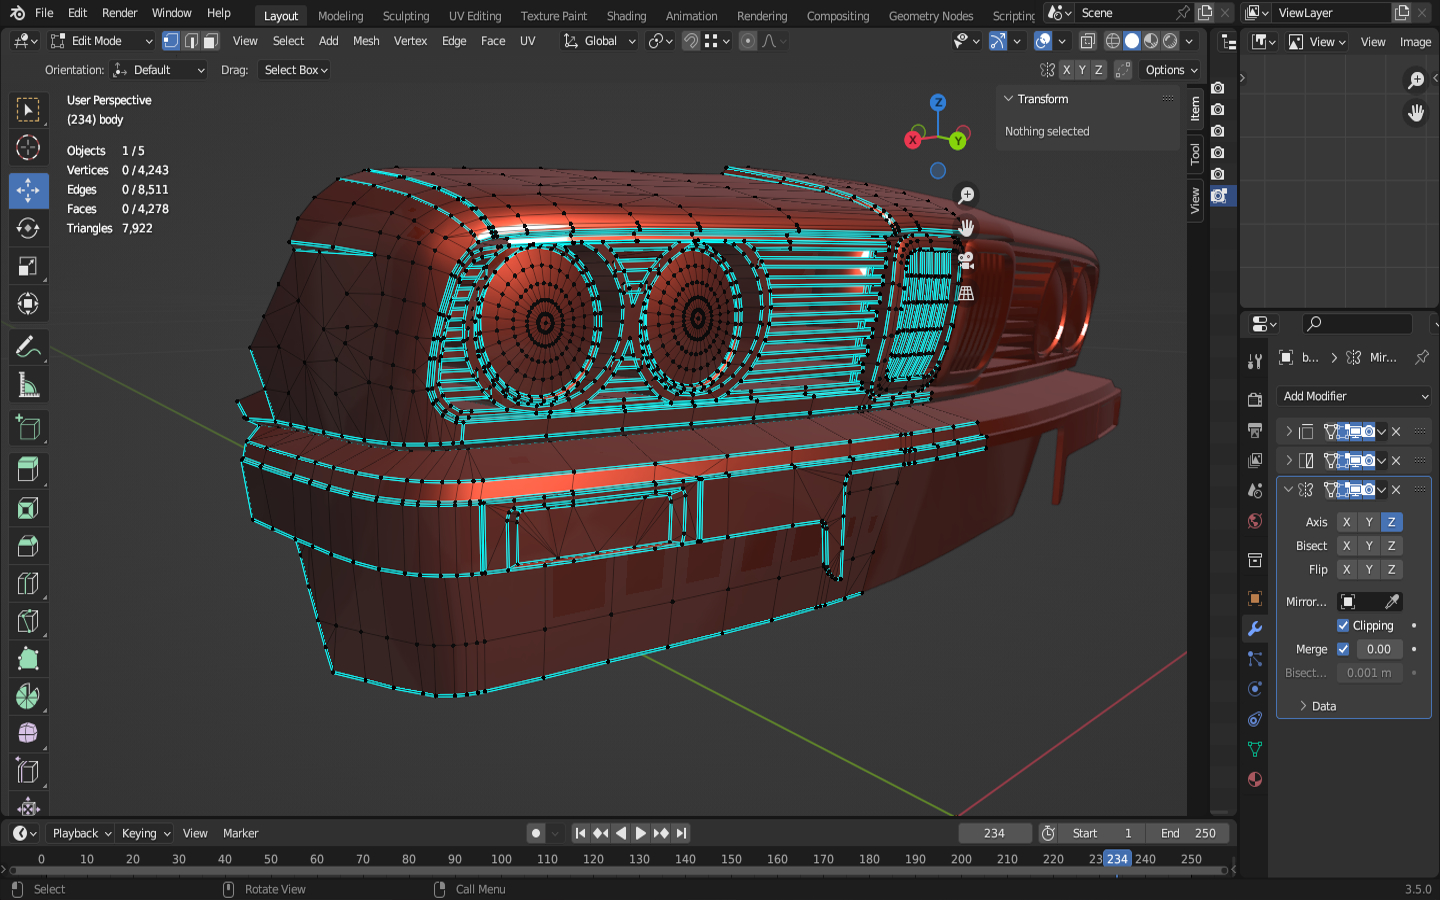Select the Move tool in toolbar

pos(28,190)
